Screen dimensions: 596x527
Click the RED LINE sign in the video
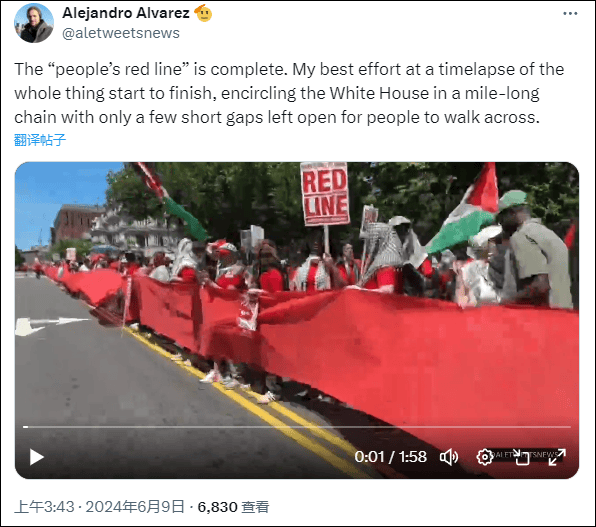(325, 194)
